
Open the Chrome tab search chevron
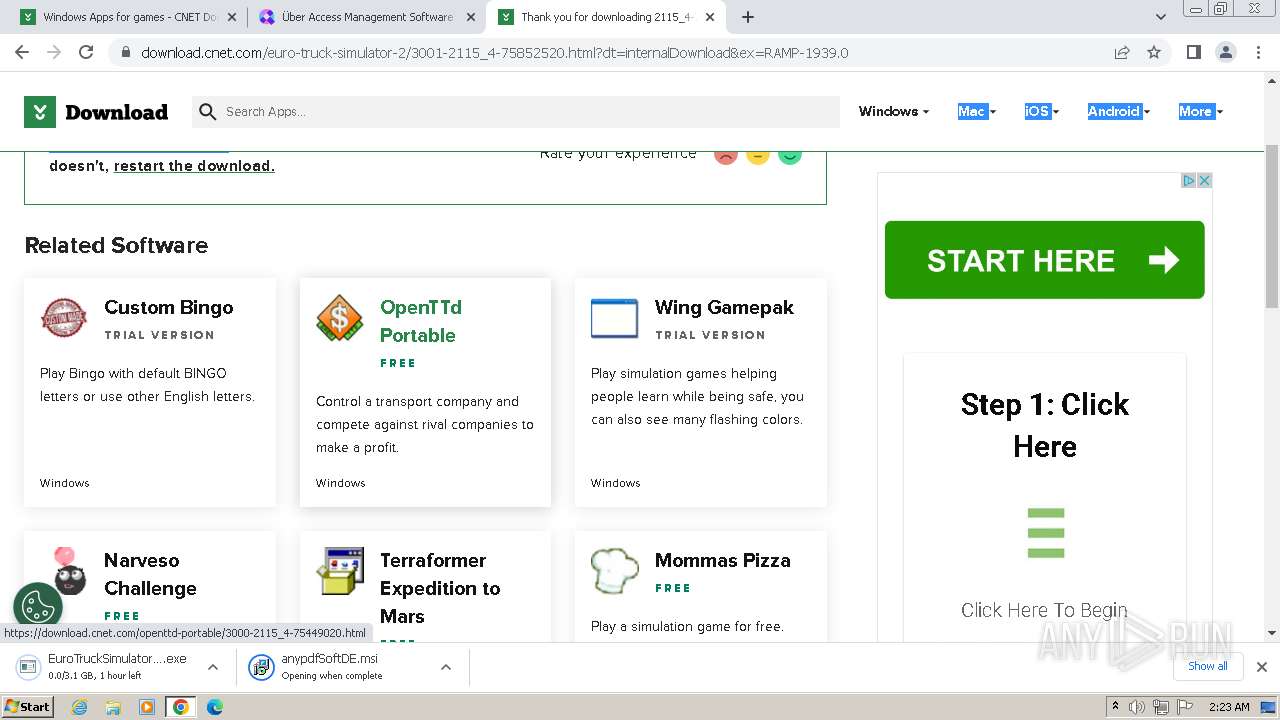point(1160,17)
